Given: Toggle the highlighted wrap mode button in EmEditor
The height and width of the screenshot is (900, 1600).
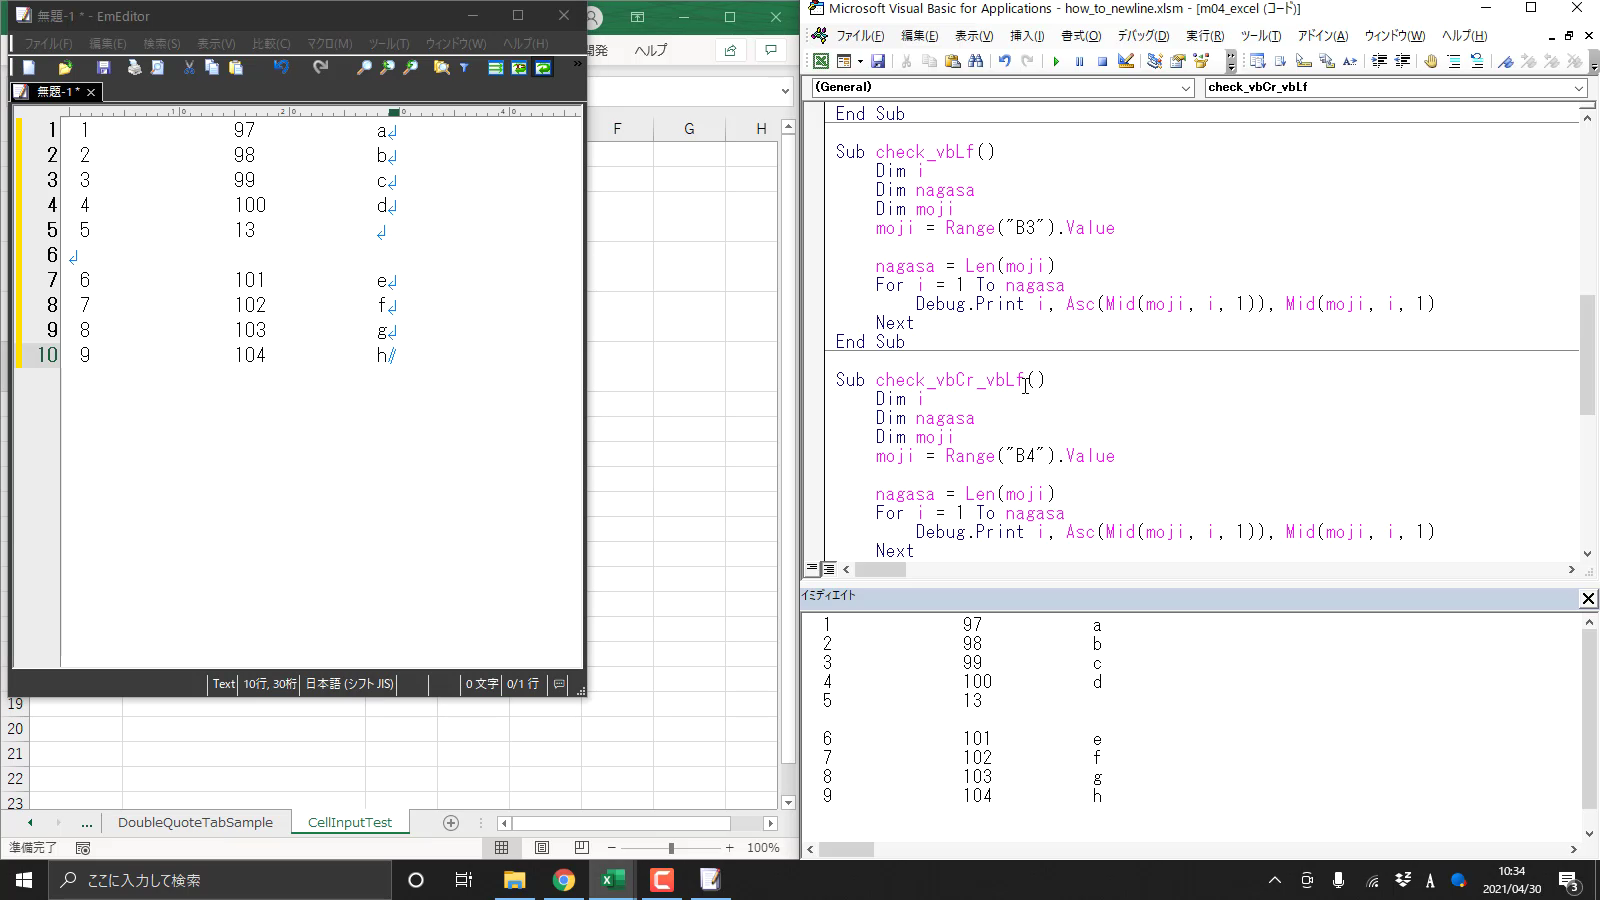Looking at the screenshot, I should pyautogui.click(x=543, y=68).
